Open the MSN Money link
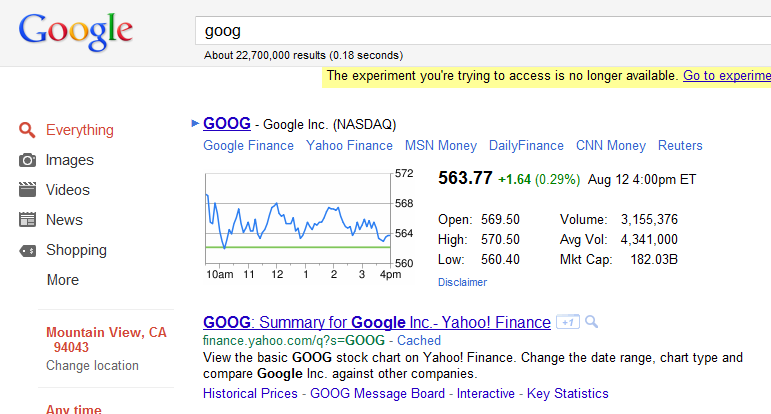 440,146
